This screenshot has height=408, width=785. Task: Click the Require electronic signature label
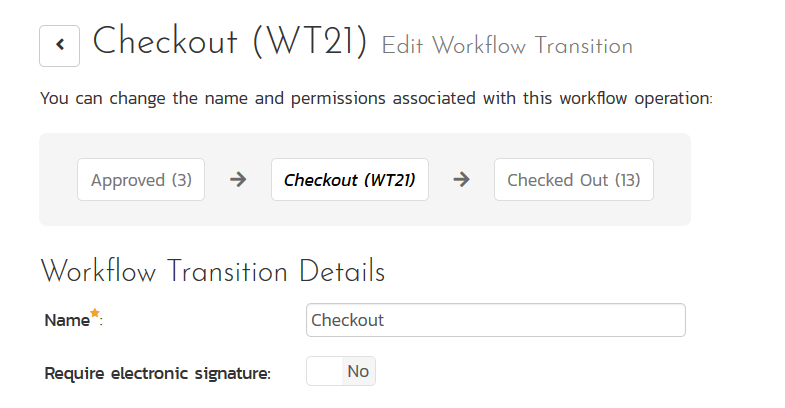[157, 373]
